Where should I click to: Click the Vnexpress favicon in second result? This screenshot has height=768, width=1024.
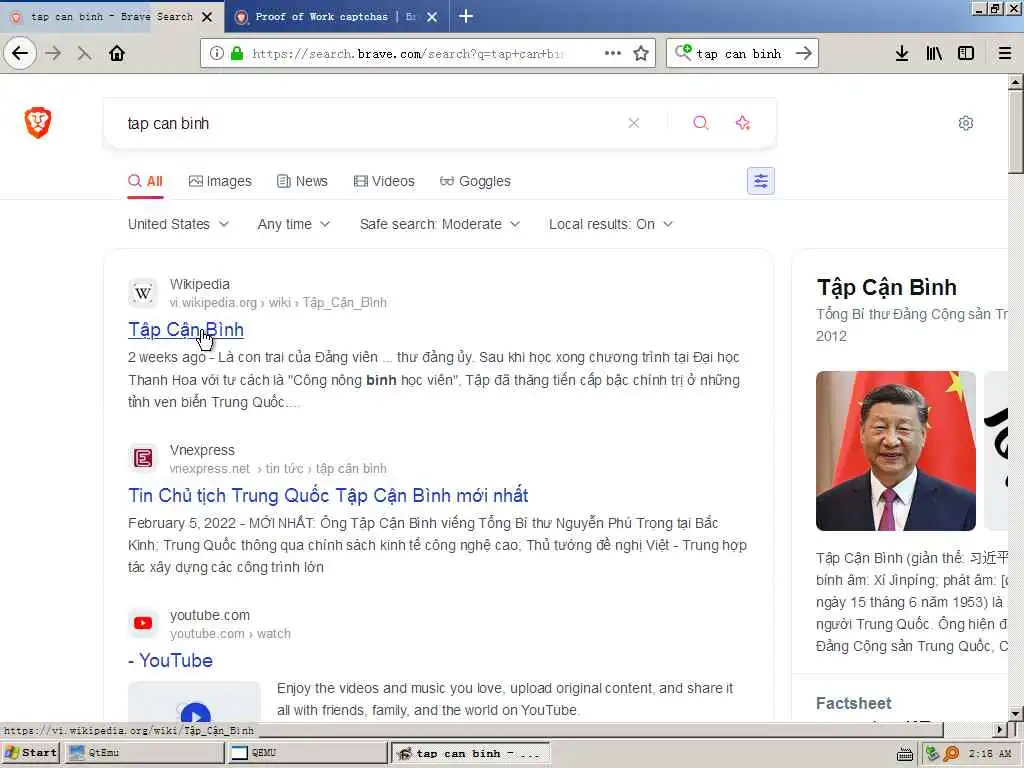[143, 458]
